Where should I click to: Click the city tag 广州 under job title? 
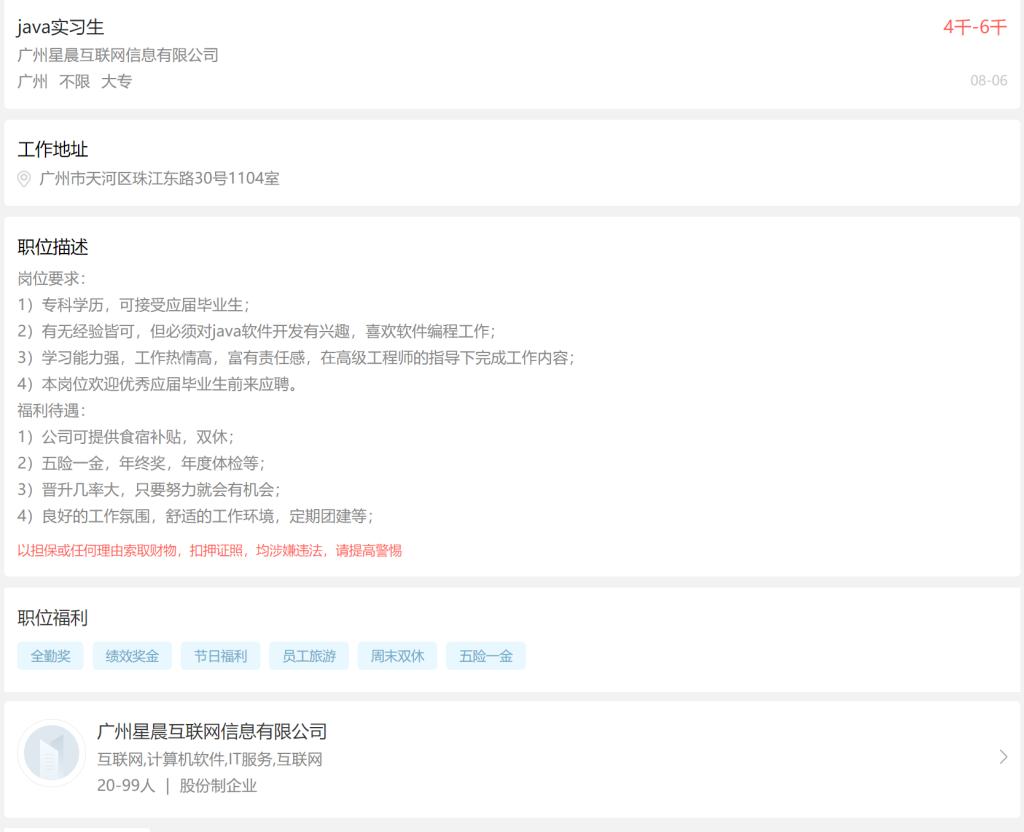[x=33, y=82]
